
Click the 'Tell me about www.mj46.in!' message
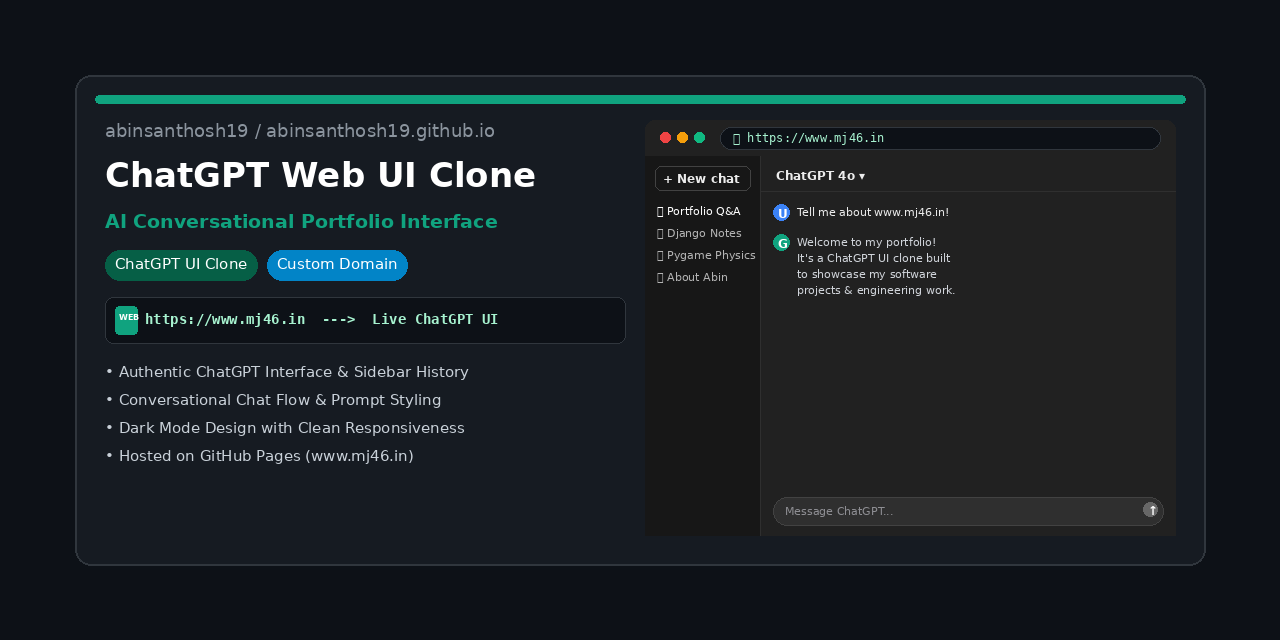(873, 212)
